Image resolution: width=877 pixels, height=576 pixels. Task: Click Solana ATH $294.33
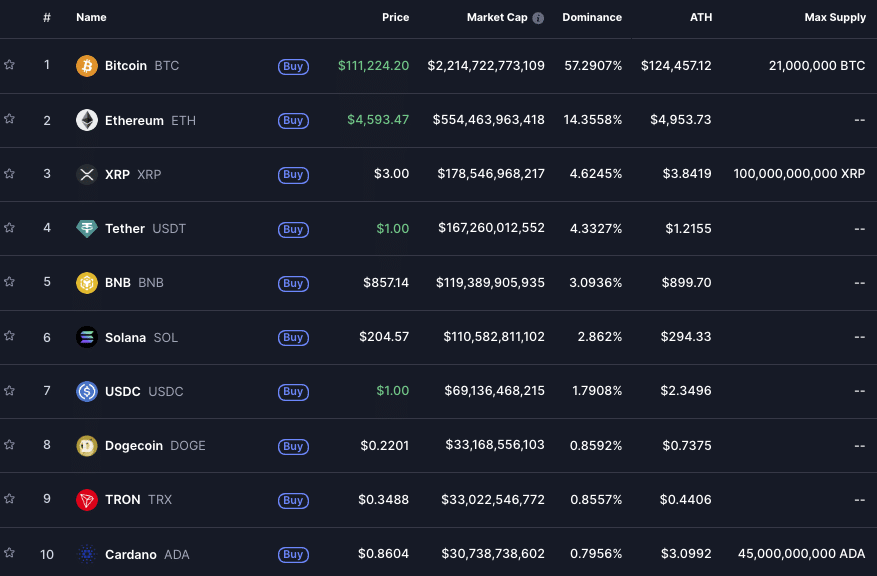click(x=686, y=337)
